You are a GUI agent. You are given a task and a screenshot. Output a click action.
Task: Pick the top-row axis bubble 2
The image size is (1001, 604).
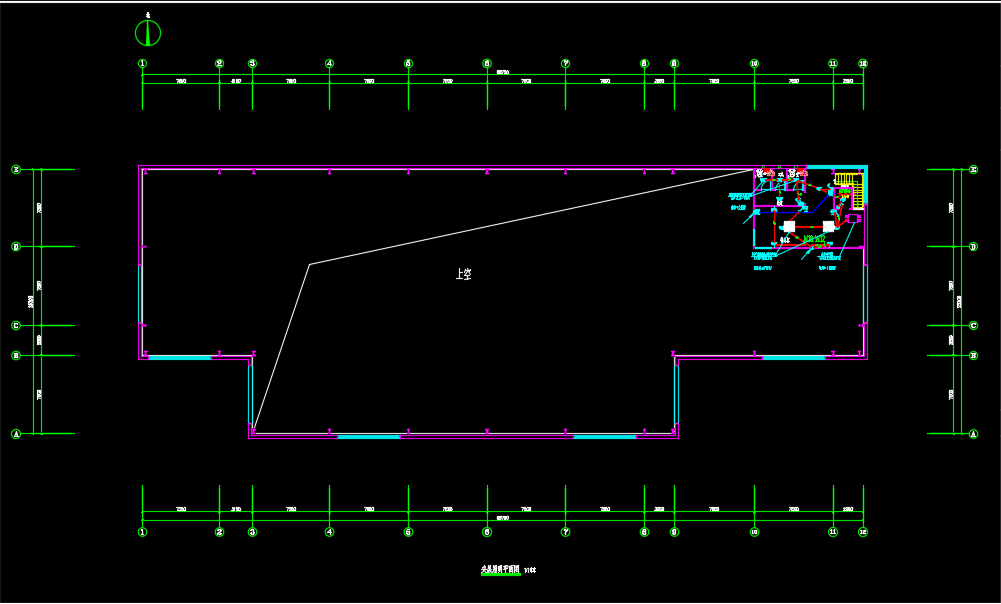(220, 63)
